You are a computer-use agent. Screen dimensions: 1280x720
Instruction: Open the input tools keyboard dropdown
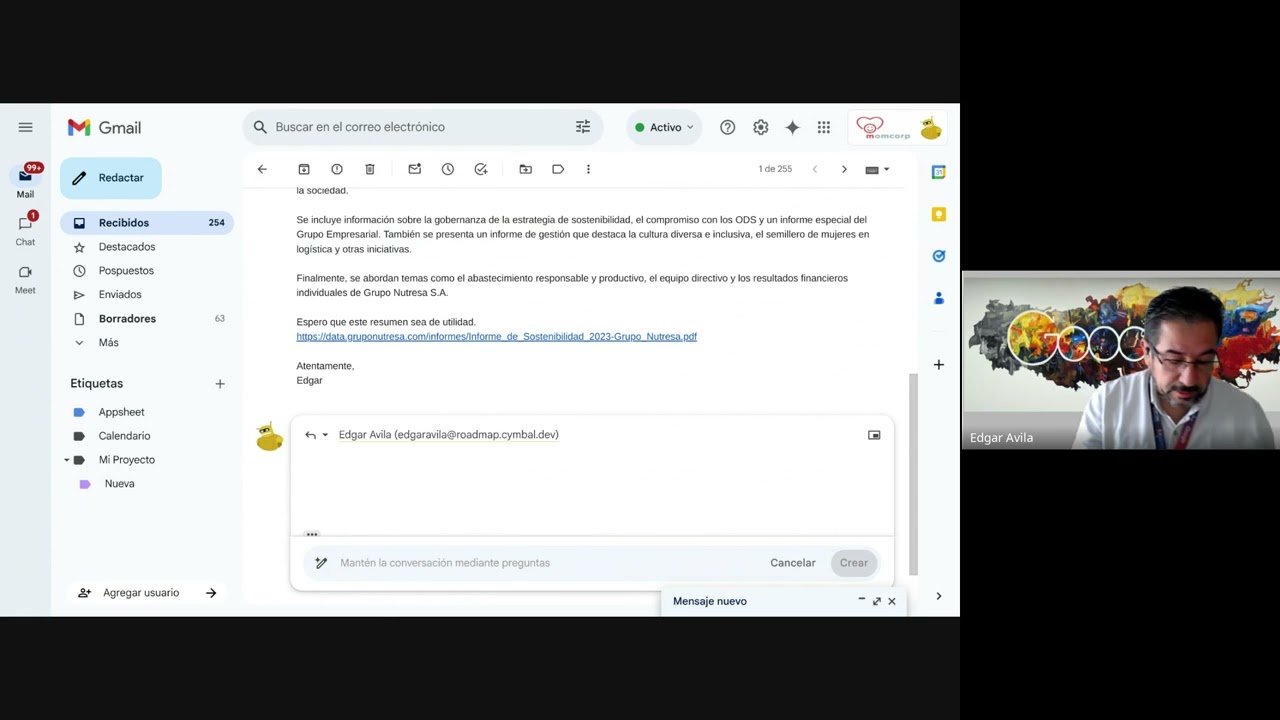point(877,170)
